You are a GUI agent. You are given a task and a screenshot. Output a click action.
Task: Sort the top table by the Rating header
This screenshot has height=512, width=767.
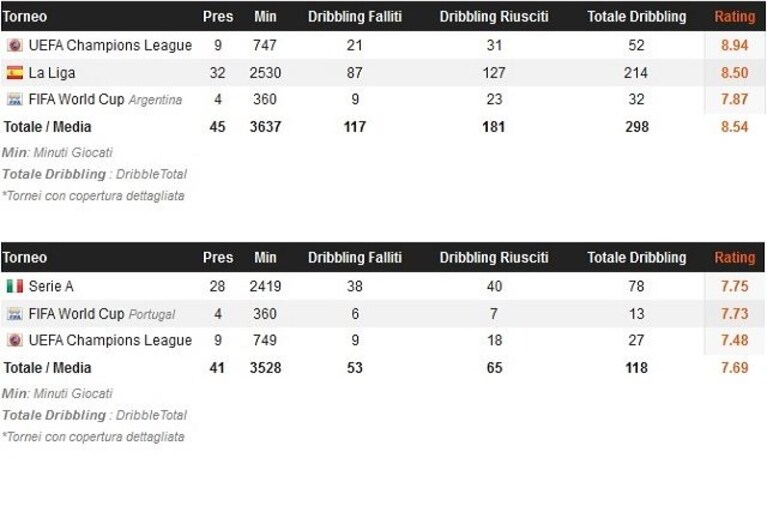click(735, 16)
